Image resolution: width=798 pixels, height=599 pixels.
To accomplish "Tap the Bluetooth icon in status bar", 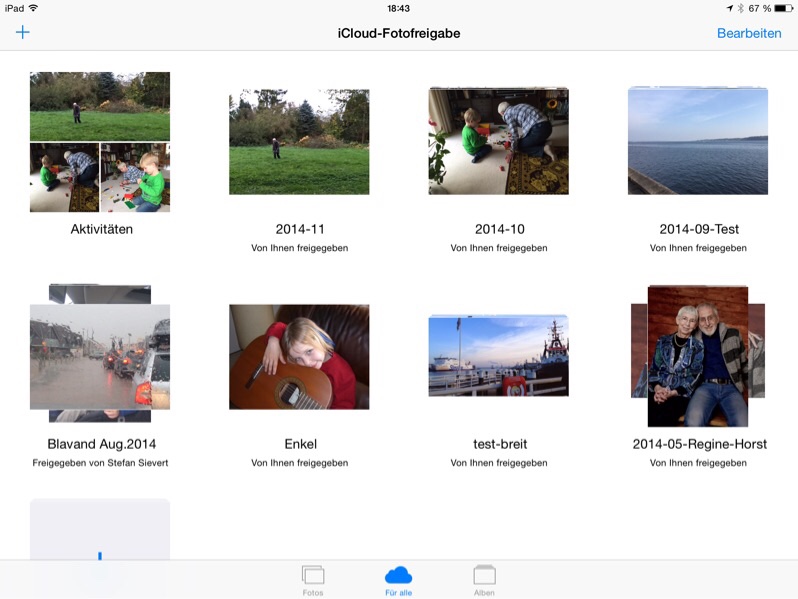I will coord(739,8).
